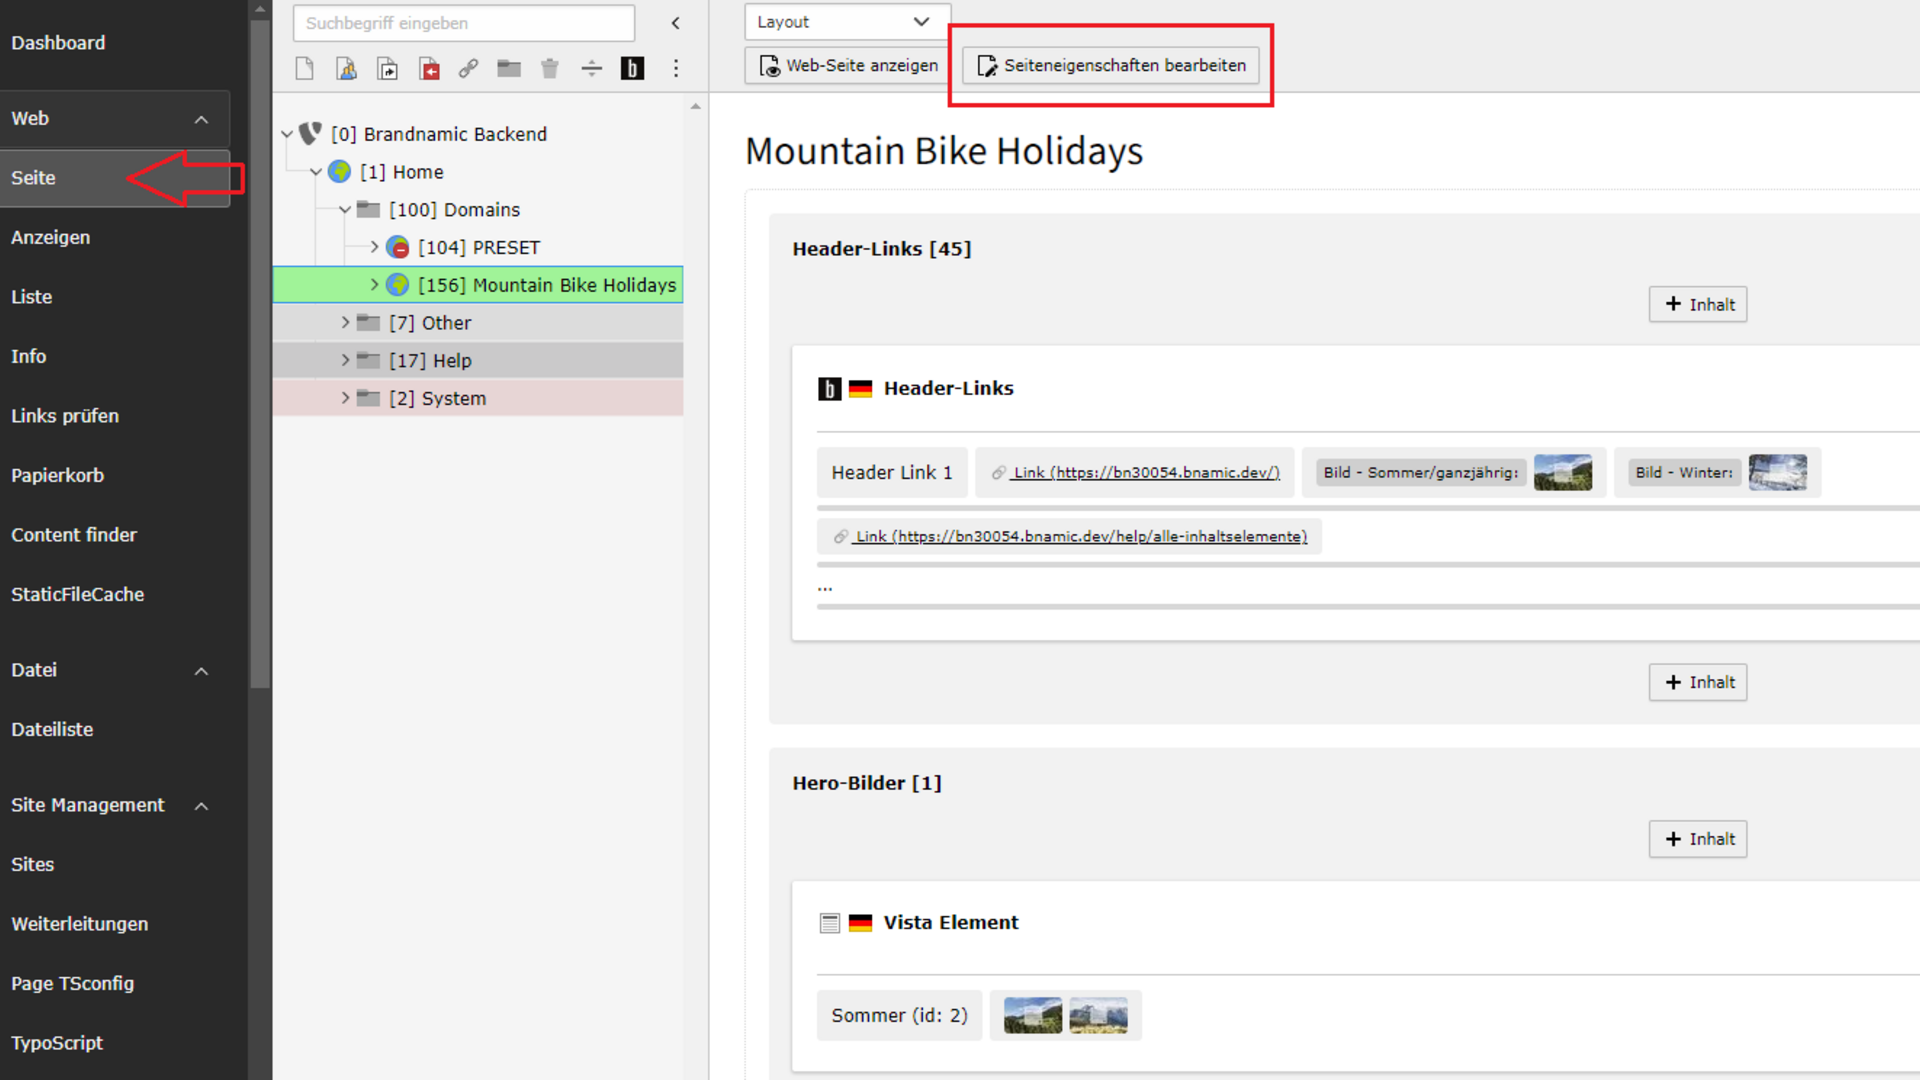Viewport: 1920px width, 1080px height.
Task: Expand the [7] Other folder
Action: [345, 323]
